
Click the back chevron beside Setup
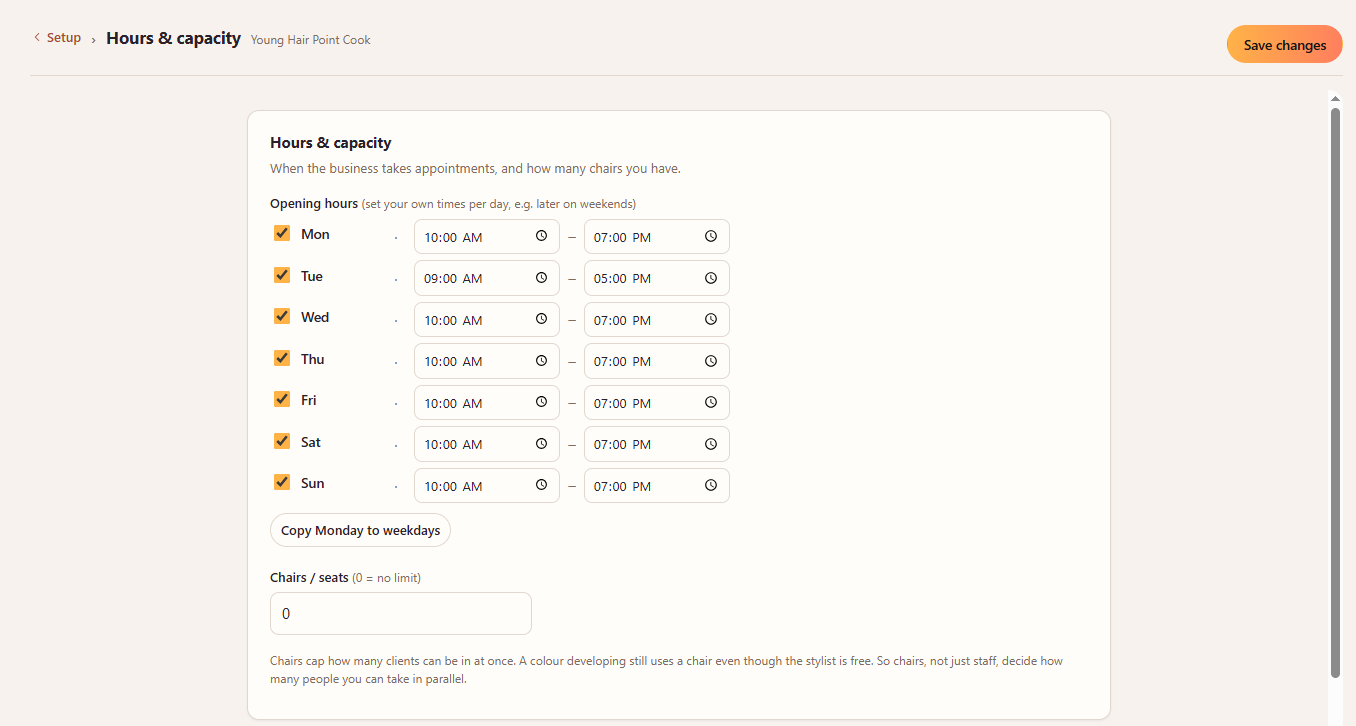37,38
